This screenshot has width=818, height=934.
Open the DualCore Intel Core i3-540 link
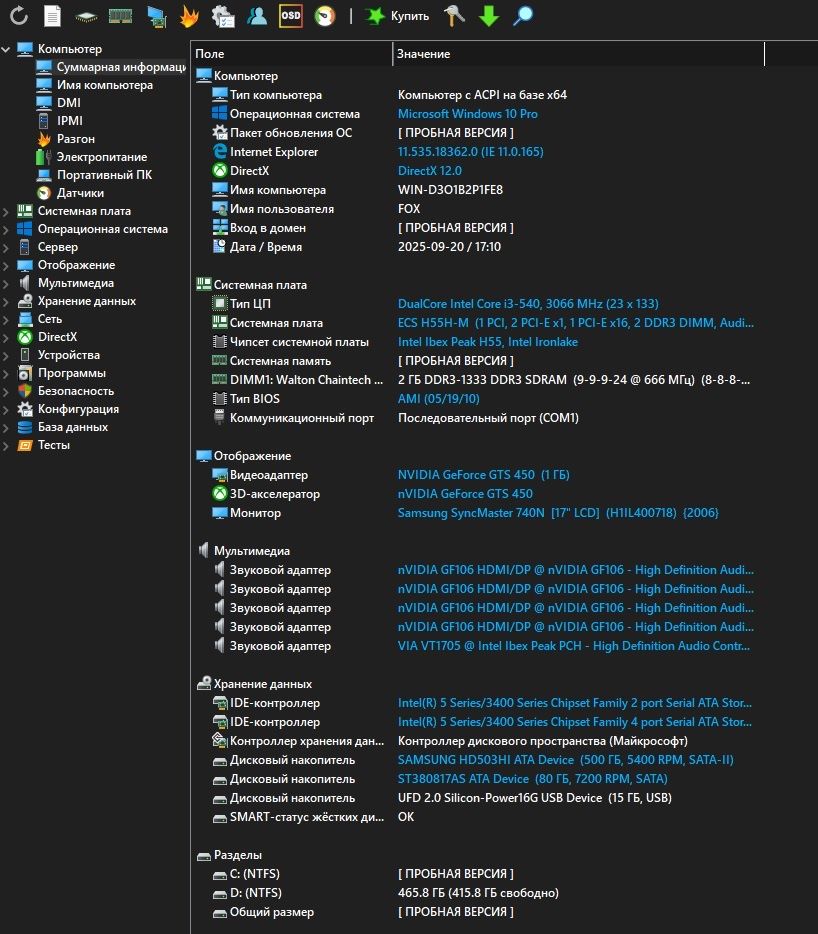tap(528, 304)
